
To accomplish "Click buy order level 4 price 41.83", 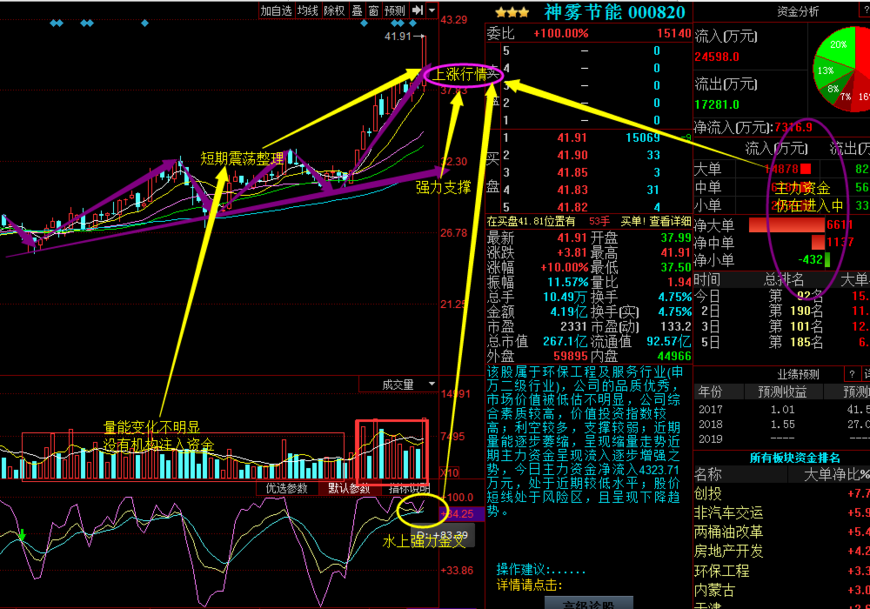I will 572,190.
